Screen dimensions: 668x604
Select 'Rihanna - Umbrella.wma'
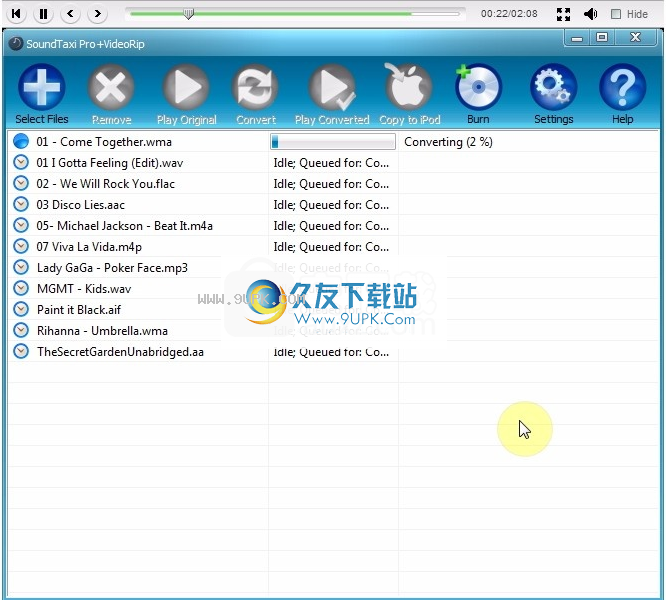(102, 331)
